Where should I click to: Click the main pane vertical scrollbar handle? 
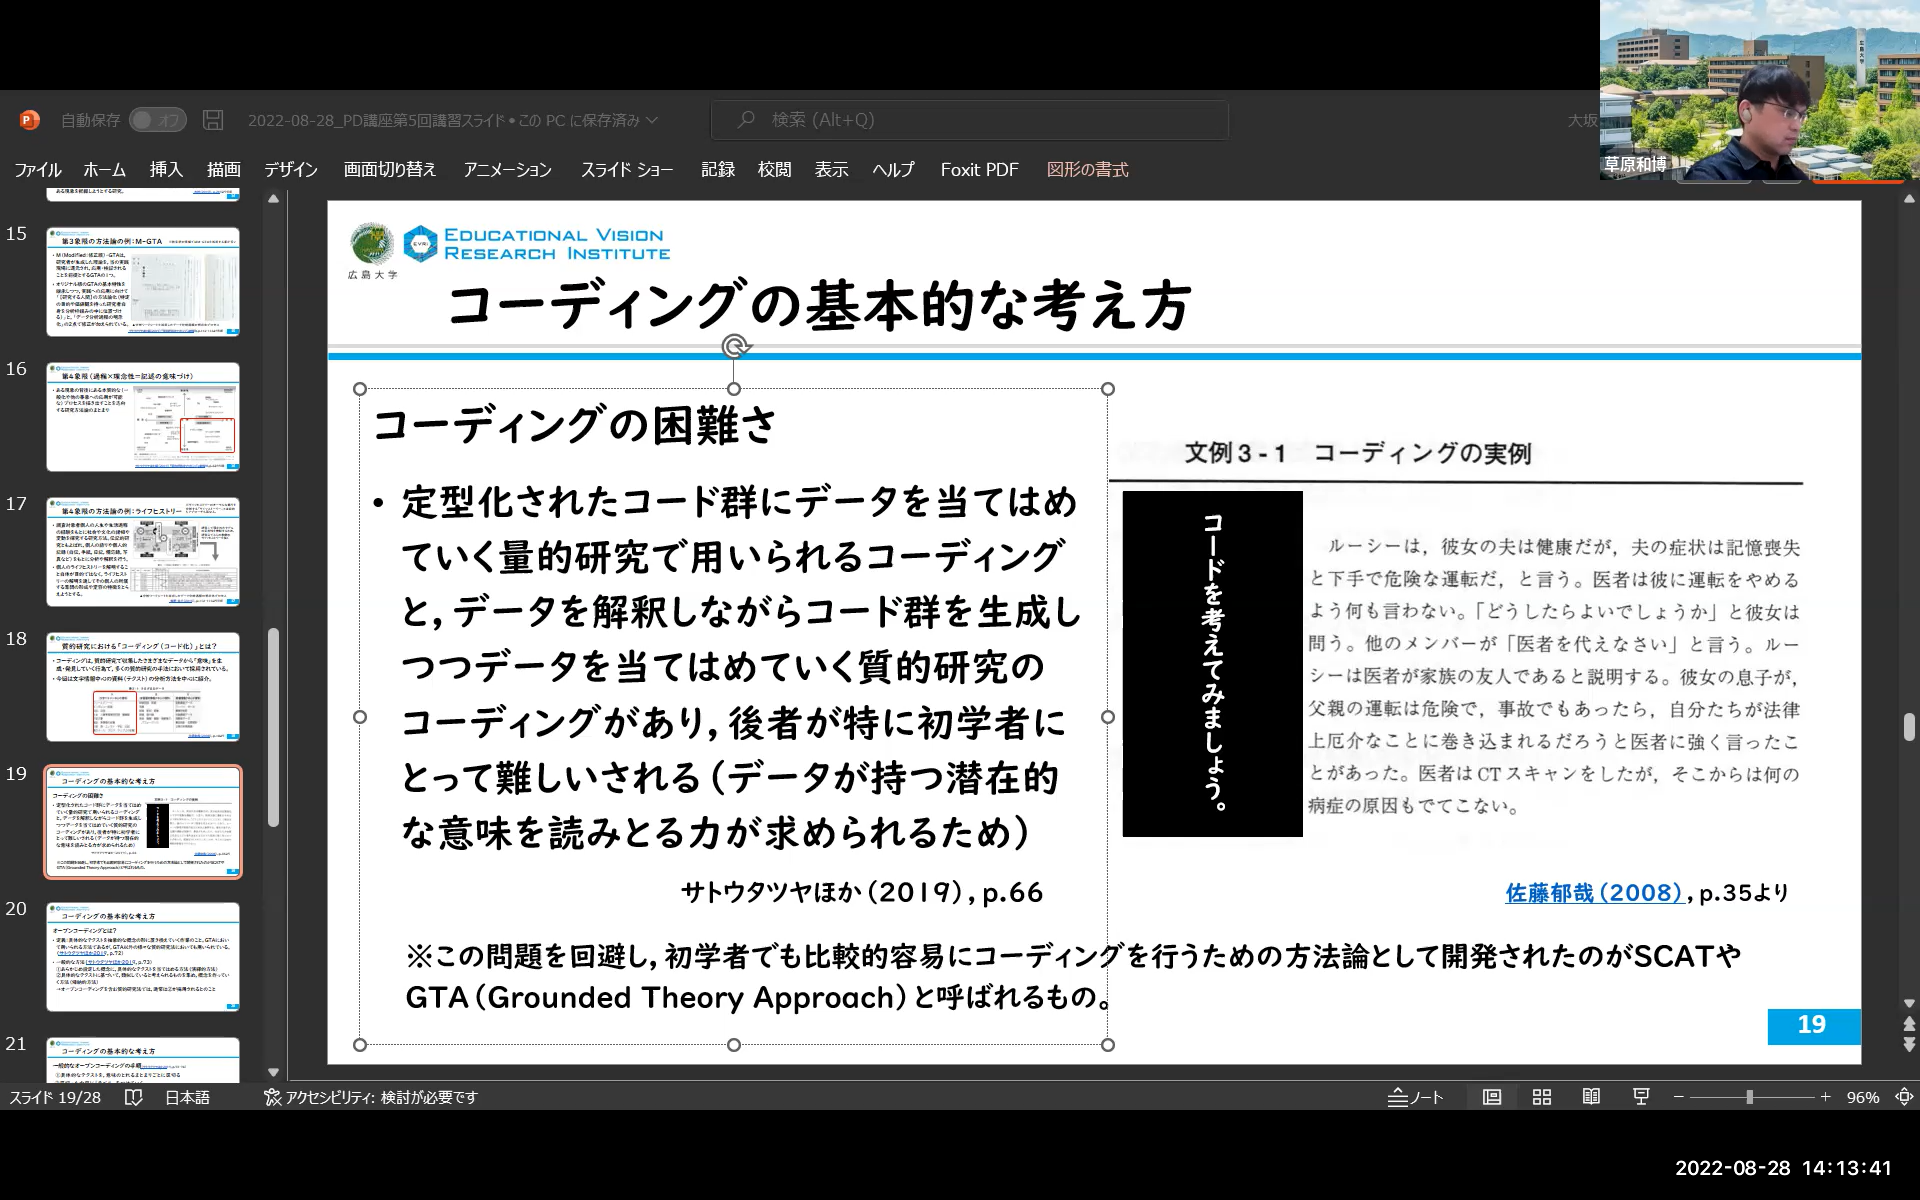click(x=1908, y=727)
